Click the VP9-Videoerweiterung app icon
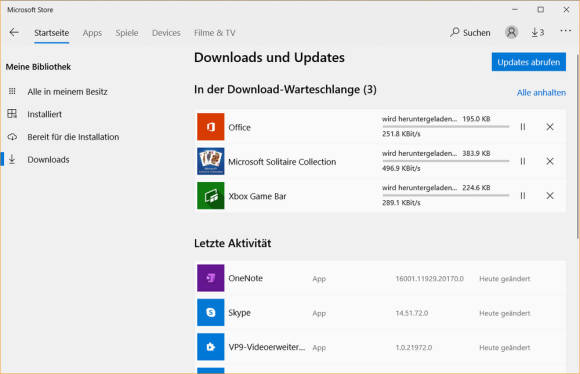 coord(210,347)
